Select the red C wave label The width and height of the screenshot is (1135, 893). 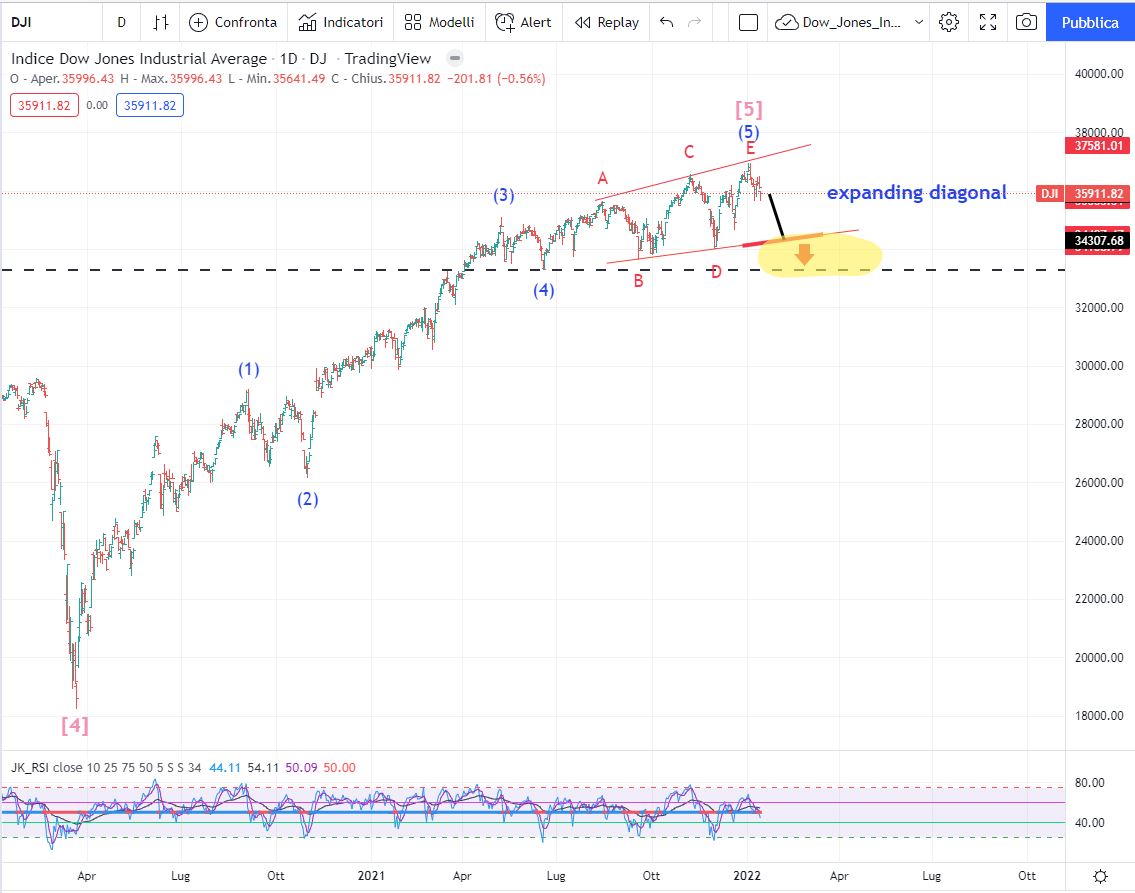click(689, 152)
